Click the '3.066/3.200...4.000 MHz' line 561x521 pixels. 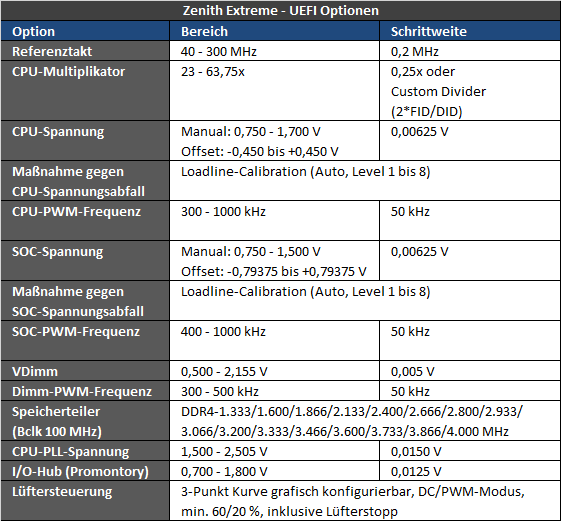coord(345,432)
